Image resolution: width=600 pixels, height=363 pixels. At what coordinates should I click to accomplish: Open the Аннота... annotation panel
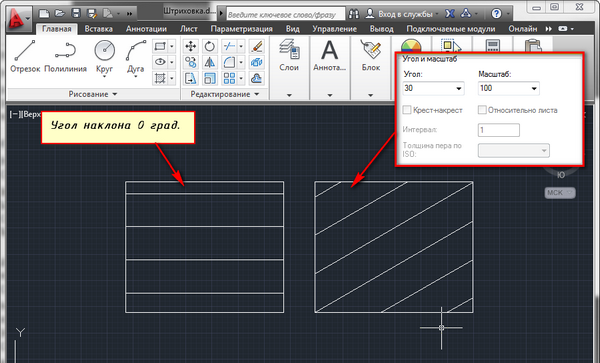[x=329, y=55]
